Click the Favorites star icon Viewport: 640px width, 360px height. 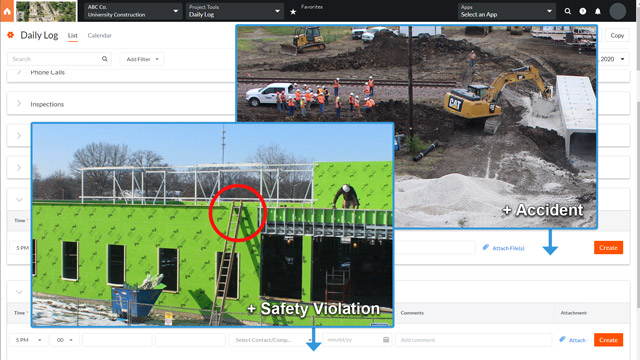point(293,12)
